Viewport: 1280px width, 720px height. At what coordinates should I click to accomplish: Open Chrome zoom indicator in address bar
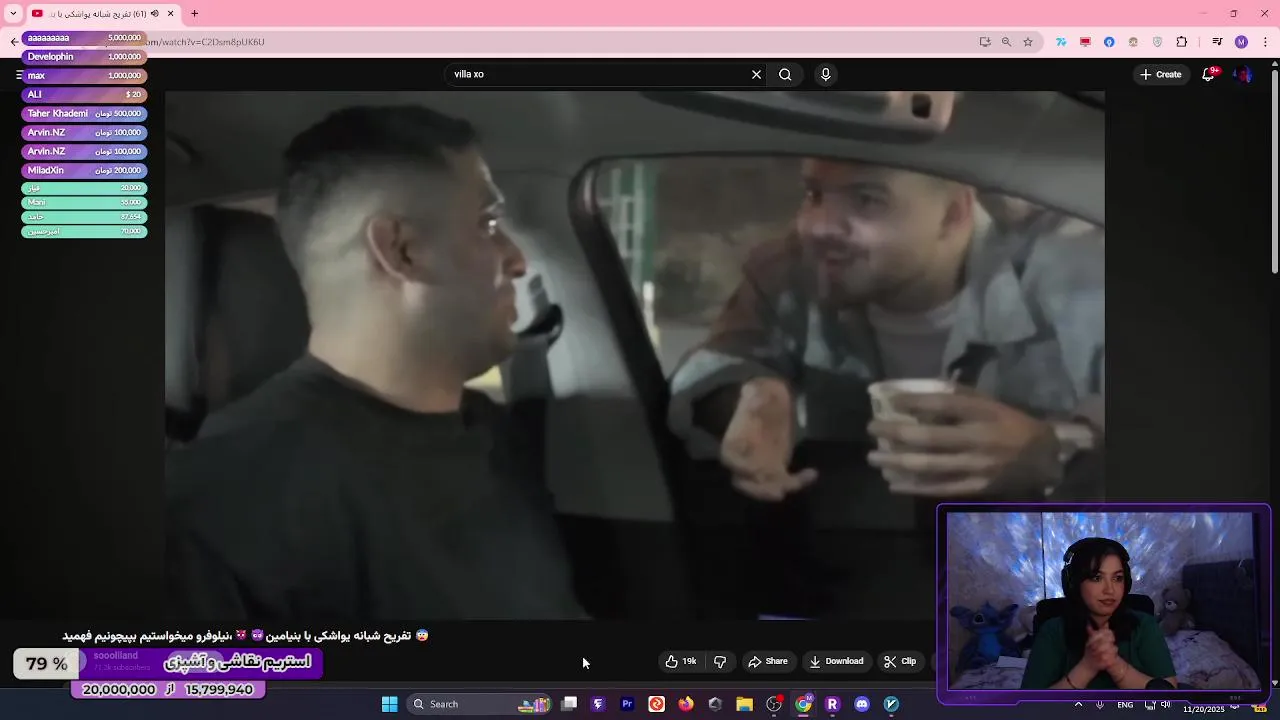(1006, 42)
